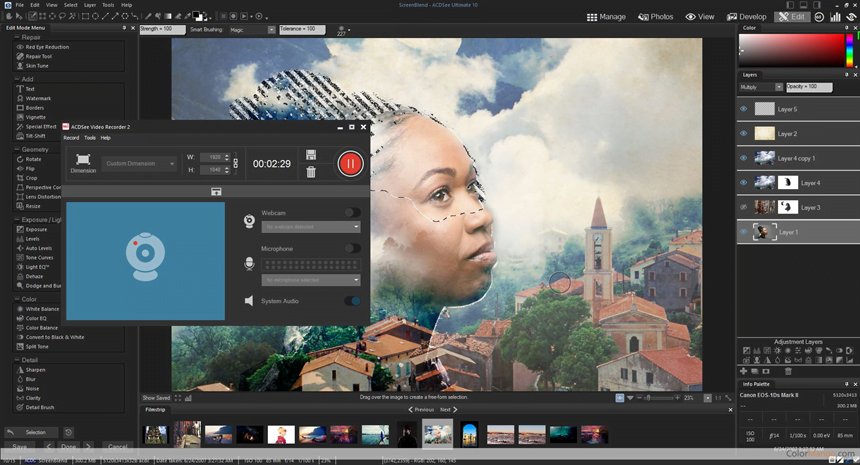Open the Multiply blend mode dropdown
This screenshot has height=465, width=860.
[761, 87]
